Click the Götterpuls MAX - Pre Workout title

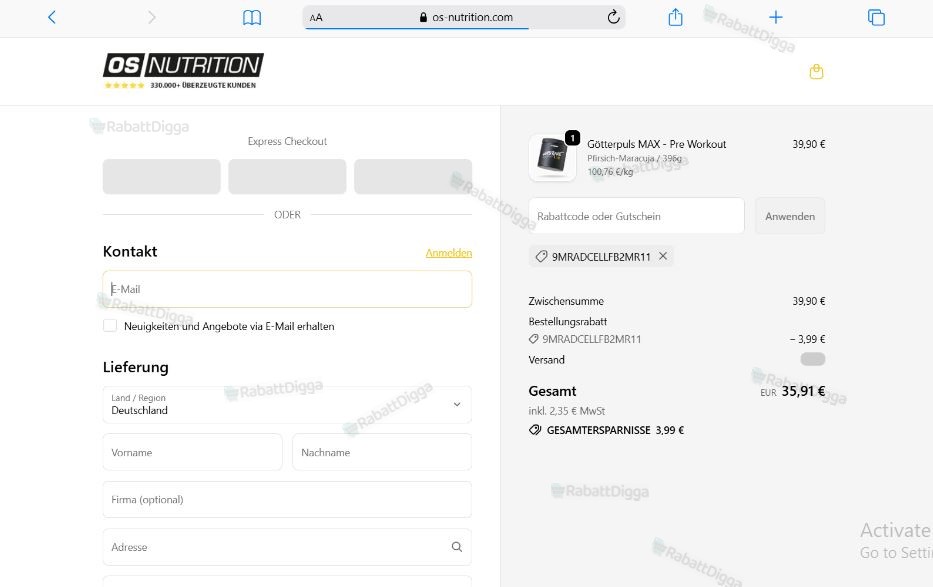coord(656,144)
